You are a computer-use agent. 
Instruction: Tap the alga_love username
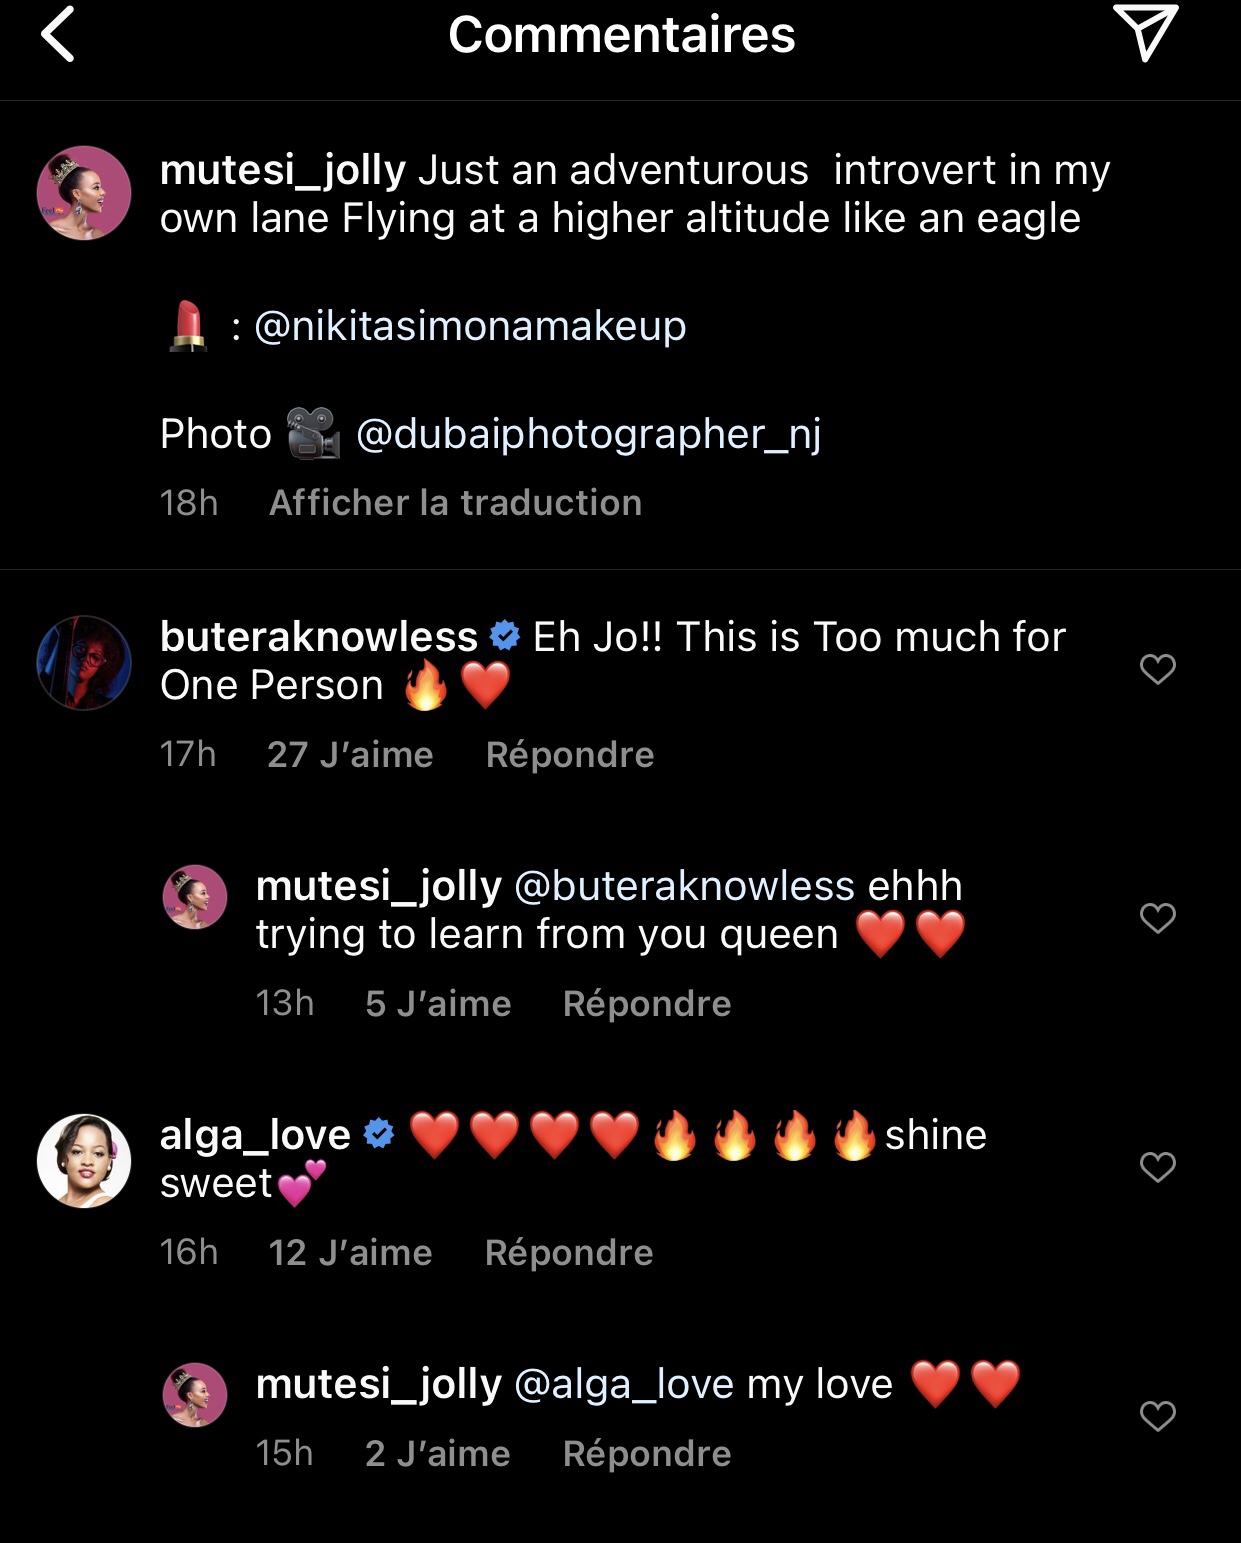pos(255,1135)
